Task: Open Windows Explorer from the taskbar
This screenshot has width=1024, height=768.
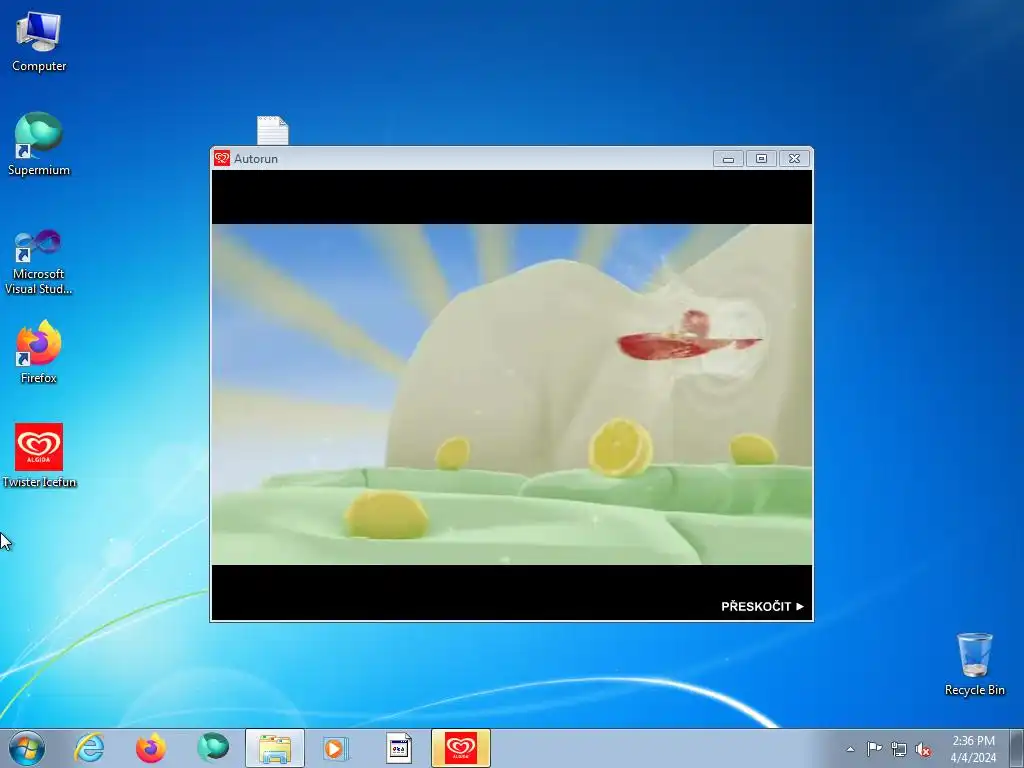Action: pyautogui.click(x=275, y=748)
